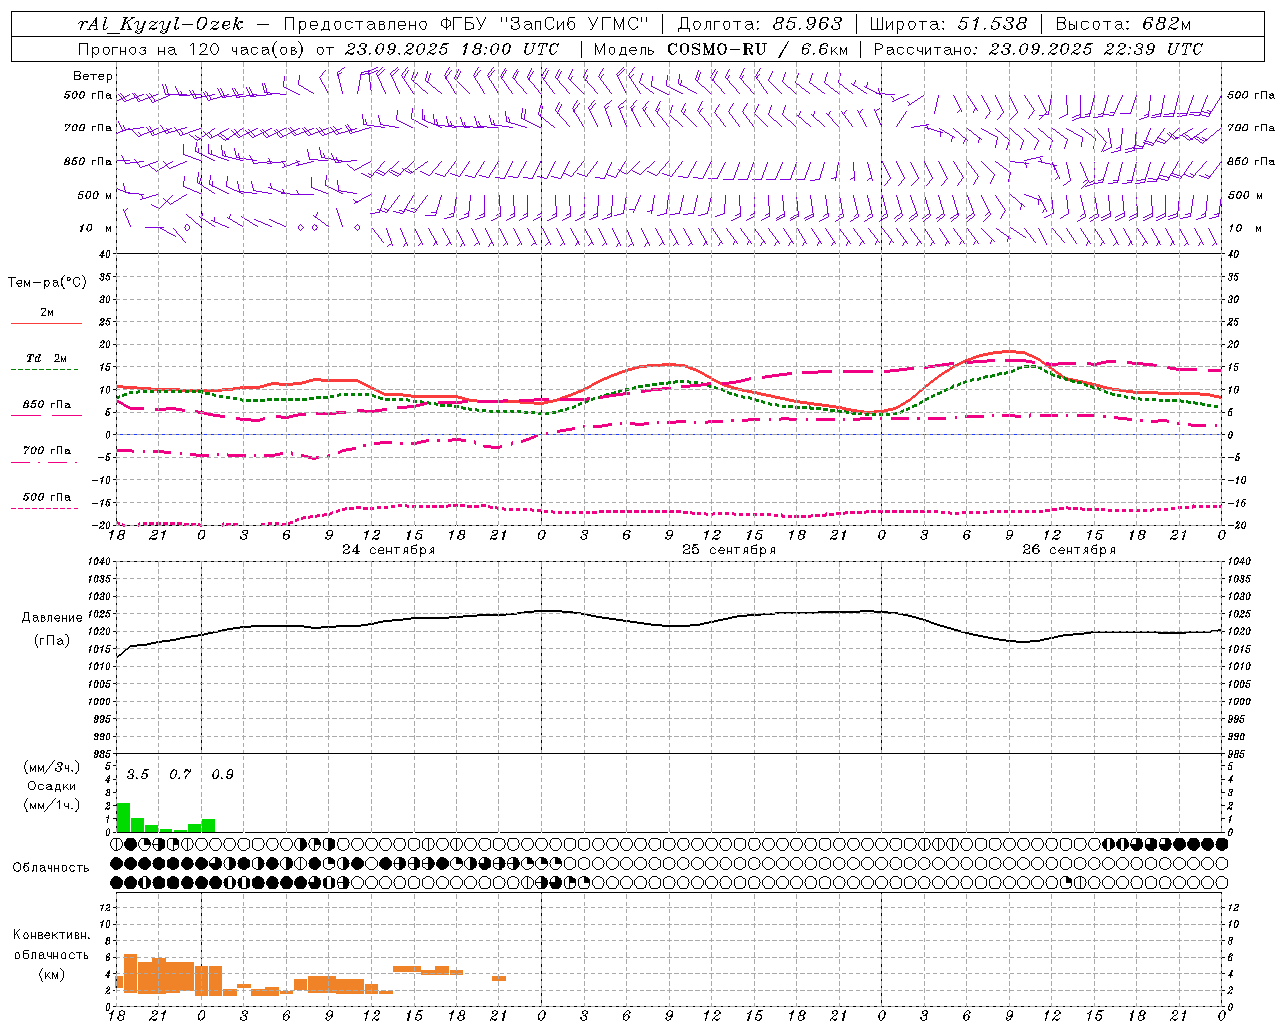The image size is (1280, 1024).
Task: Select the precipitation total "3.5"
Action: tap(137, 774)
